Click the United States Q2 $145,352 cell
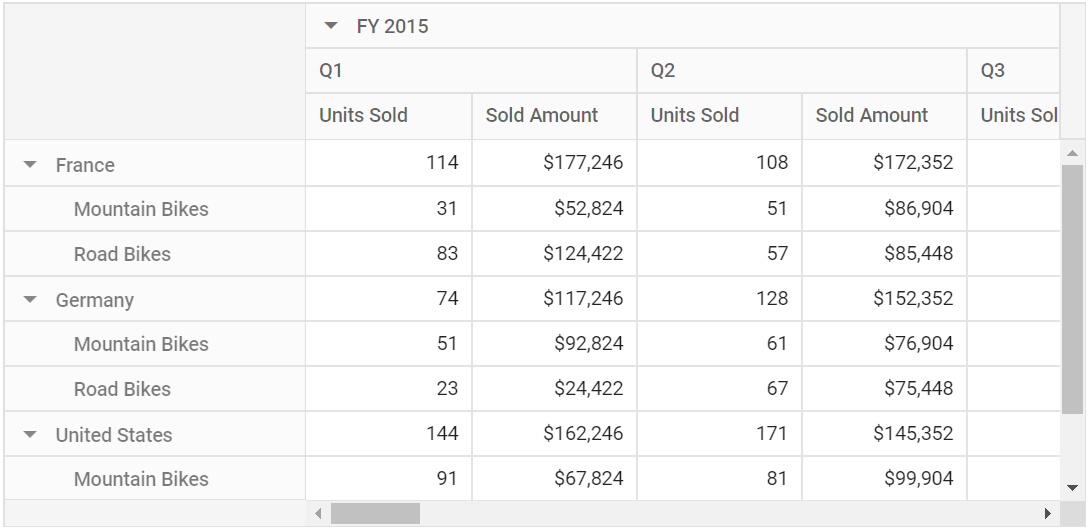The height and width of the screenshot is (528, 1088). [x=884, y=434]
